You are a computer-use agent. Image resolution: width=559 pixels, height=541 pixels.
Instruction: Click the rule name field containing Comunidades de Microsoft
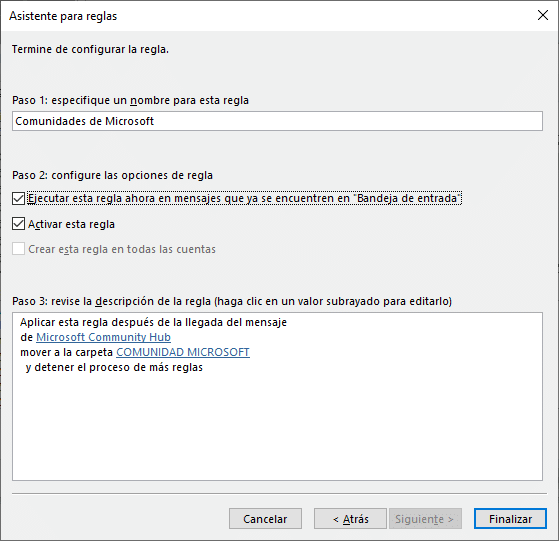point(277,121)
